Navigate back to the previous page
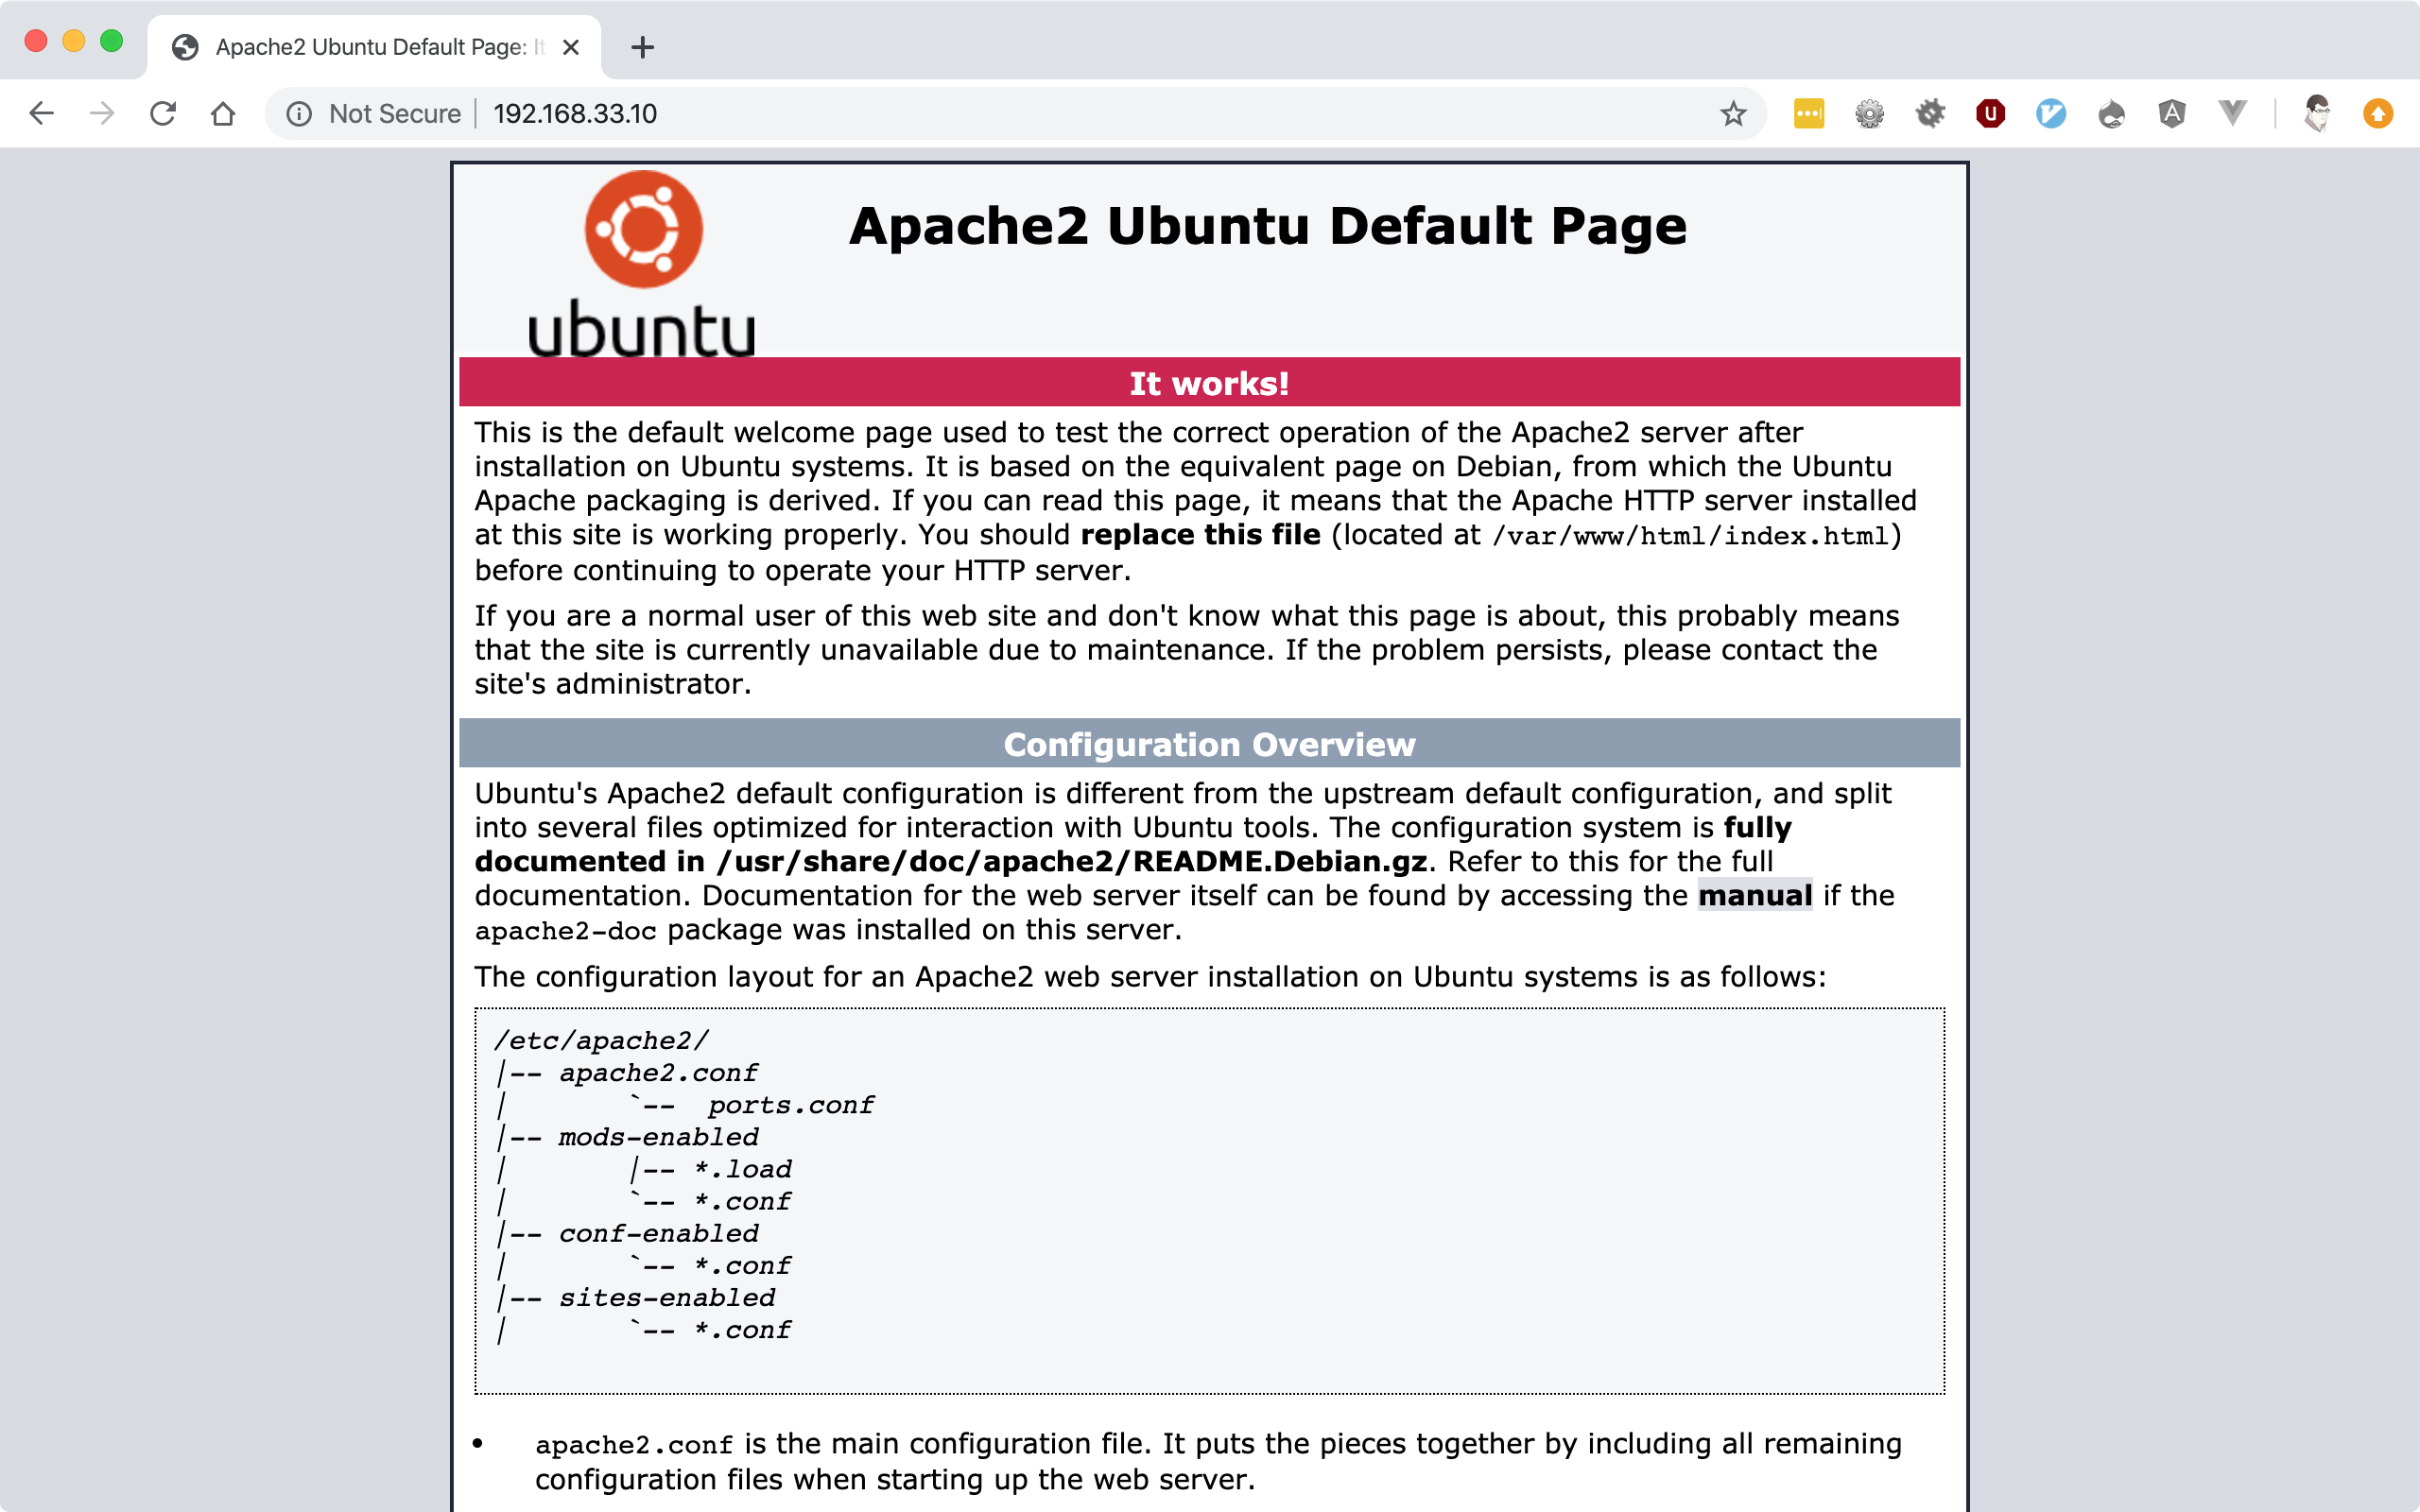This screenshot has width=2420, height=1512. (x=41, y=113)
